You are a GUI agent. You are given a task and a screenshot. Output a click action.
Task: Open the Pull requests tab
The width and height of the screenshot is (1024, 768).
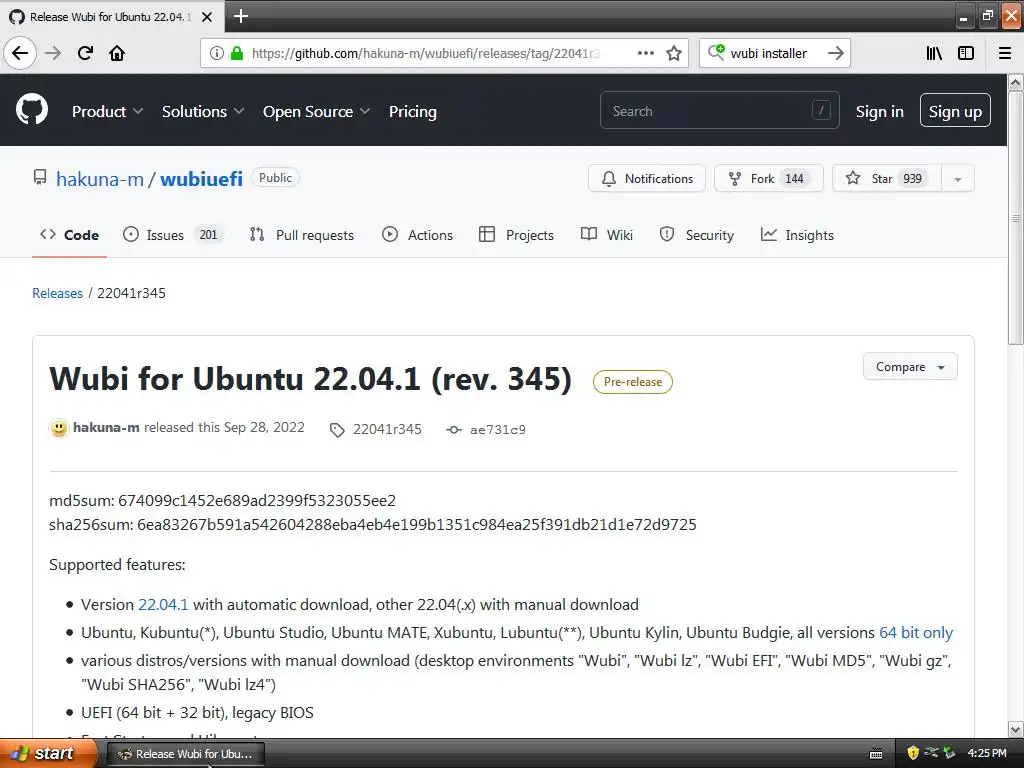coord(302,235)
